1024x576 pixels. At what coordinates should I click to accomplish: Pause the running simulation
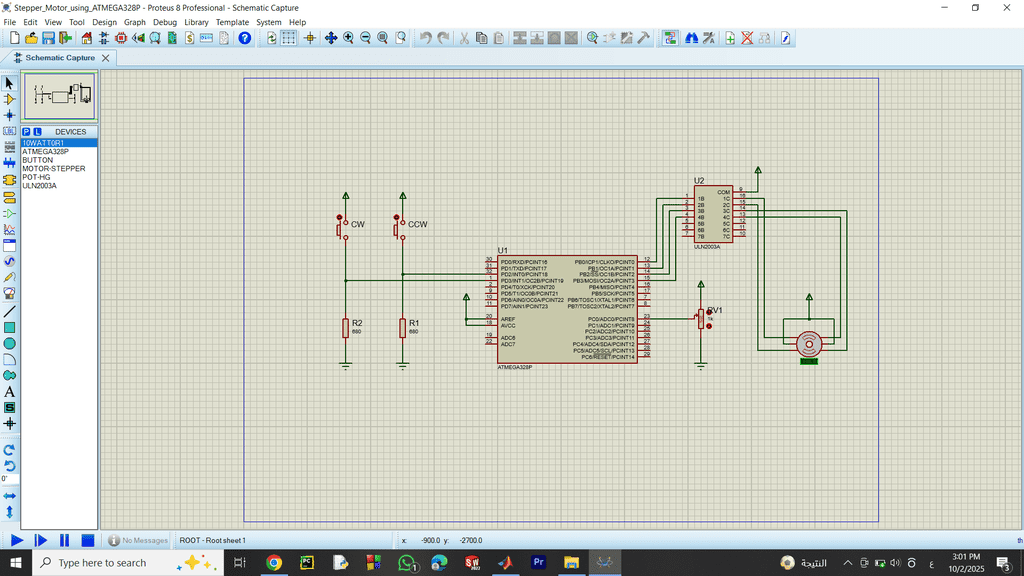click(64, 540)
